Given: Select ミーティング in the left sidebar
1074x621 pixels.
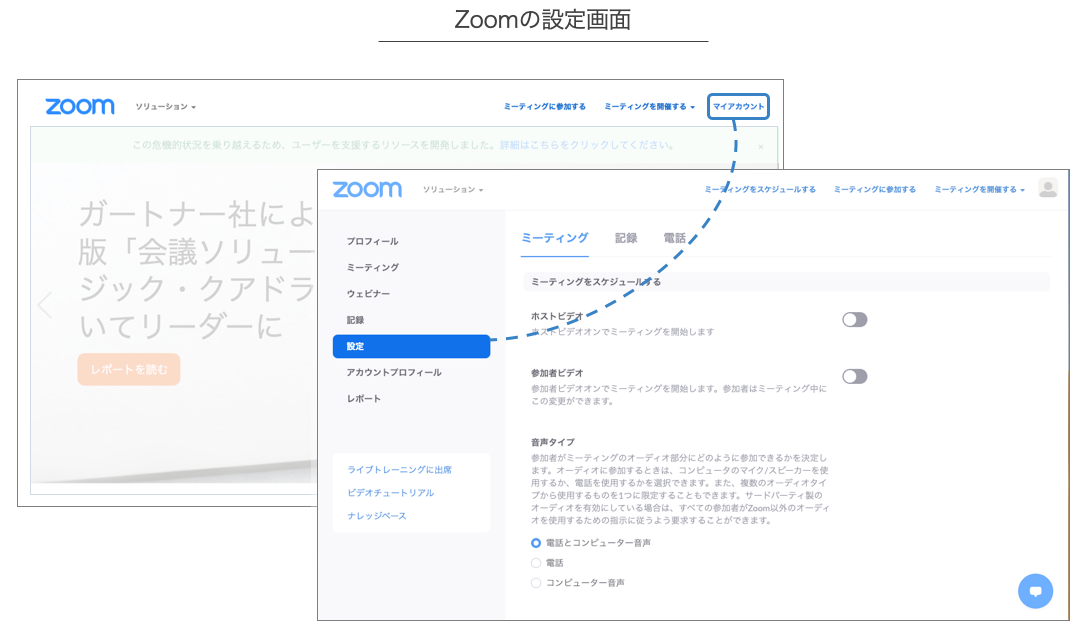Looking at the screenshot, I should tap(372, 268).
